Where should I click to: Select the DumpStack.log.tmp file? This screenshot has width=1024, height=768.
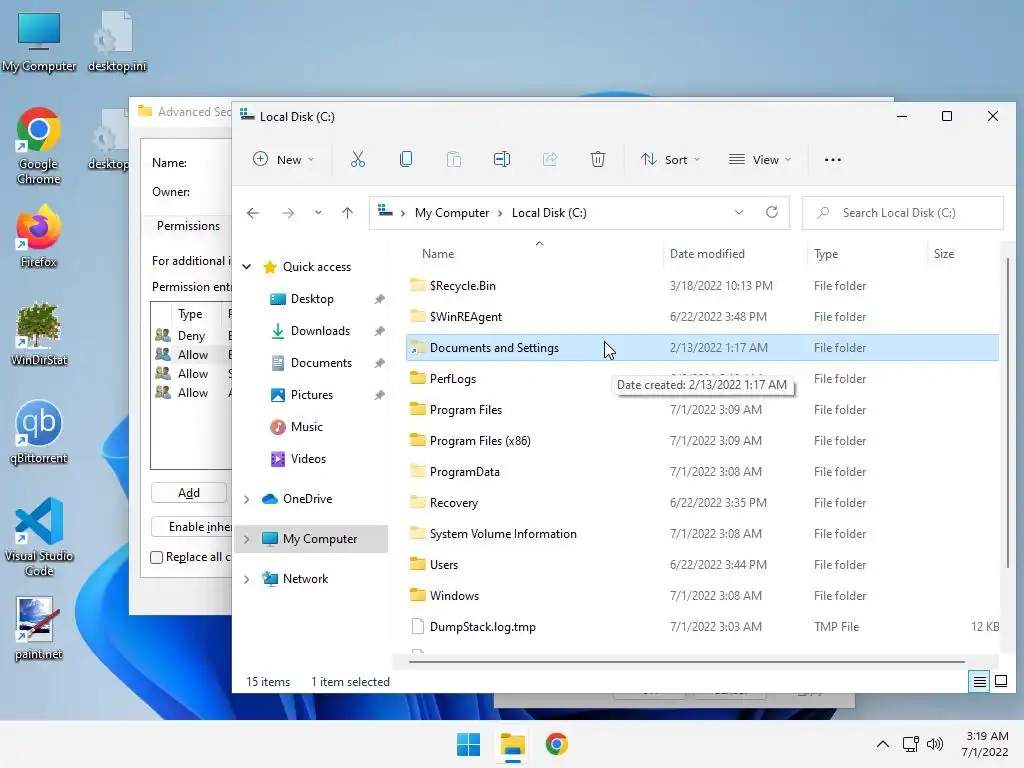702,627
